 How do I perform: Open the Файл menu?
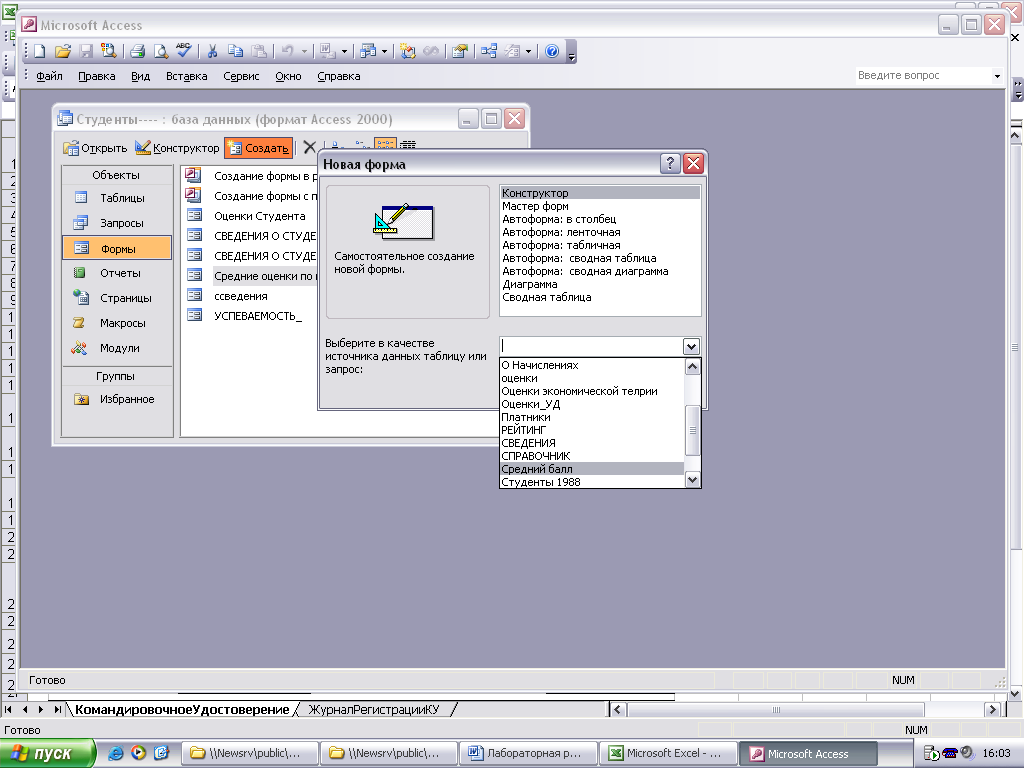coord(49,76)
